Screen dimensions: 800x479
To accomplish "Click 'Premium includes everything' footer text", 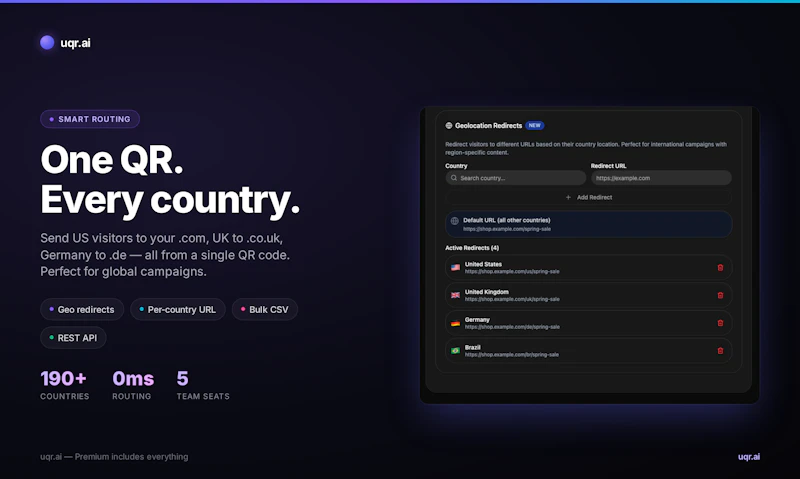I will pos(131,457).
